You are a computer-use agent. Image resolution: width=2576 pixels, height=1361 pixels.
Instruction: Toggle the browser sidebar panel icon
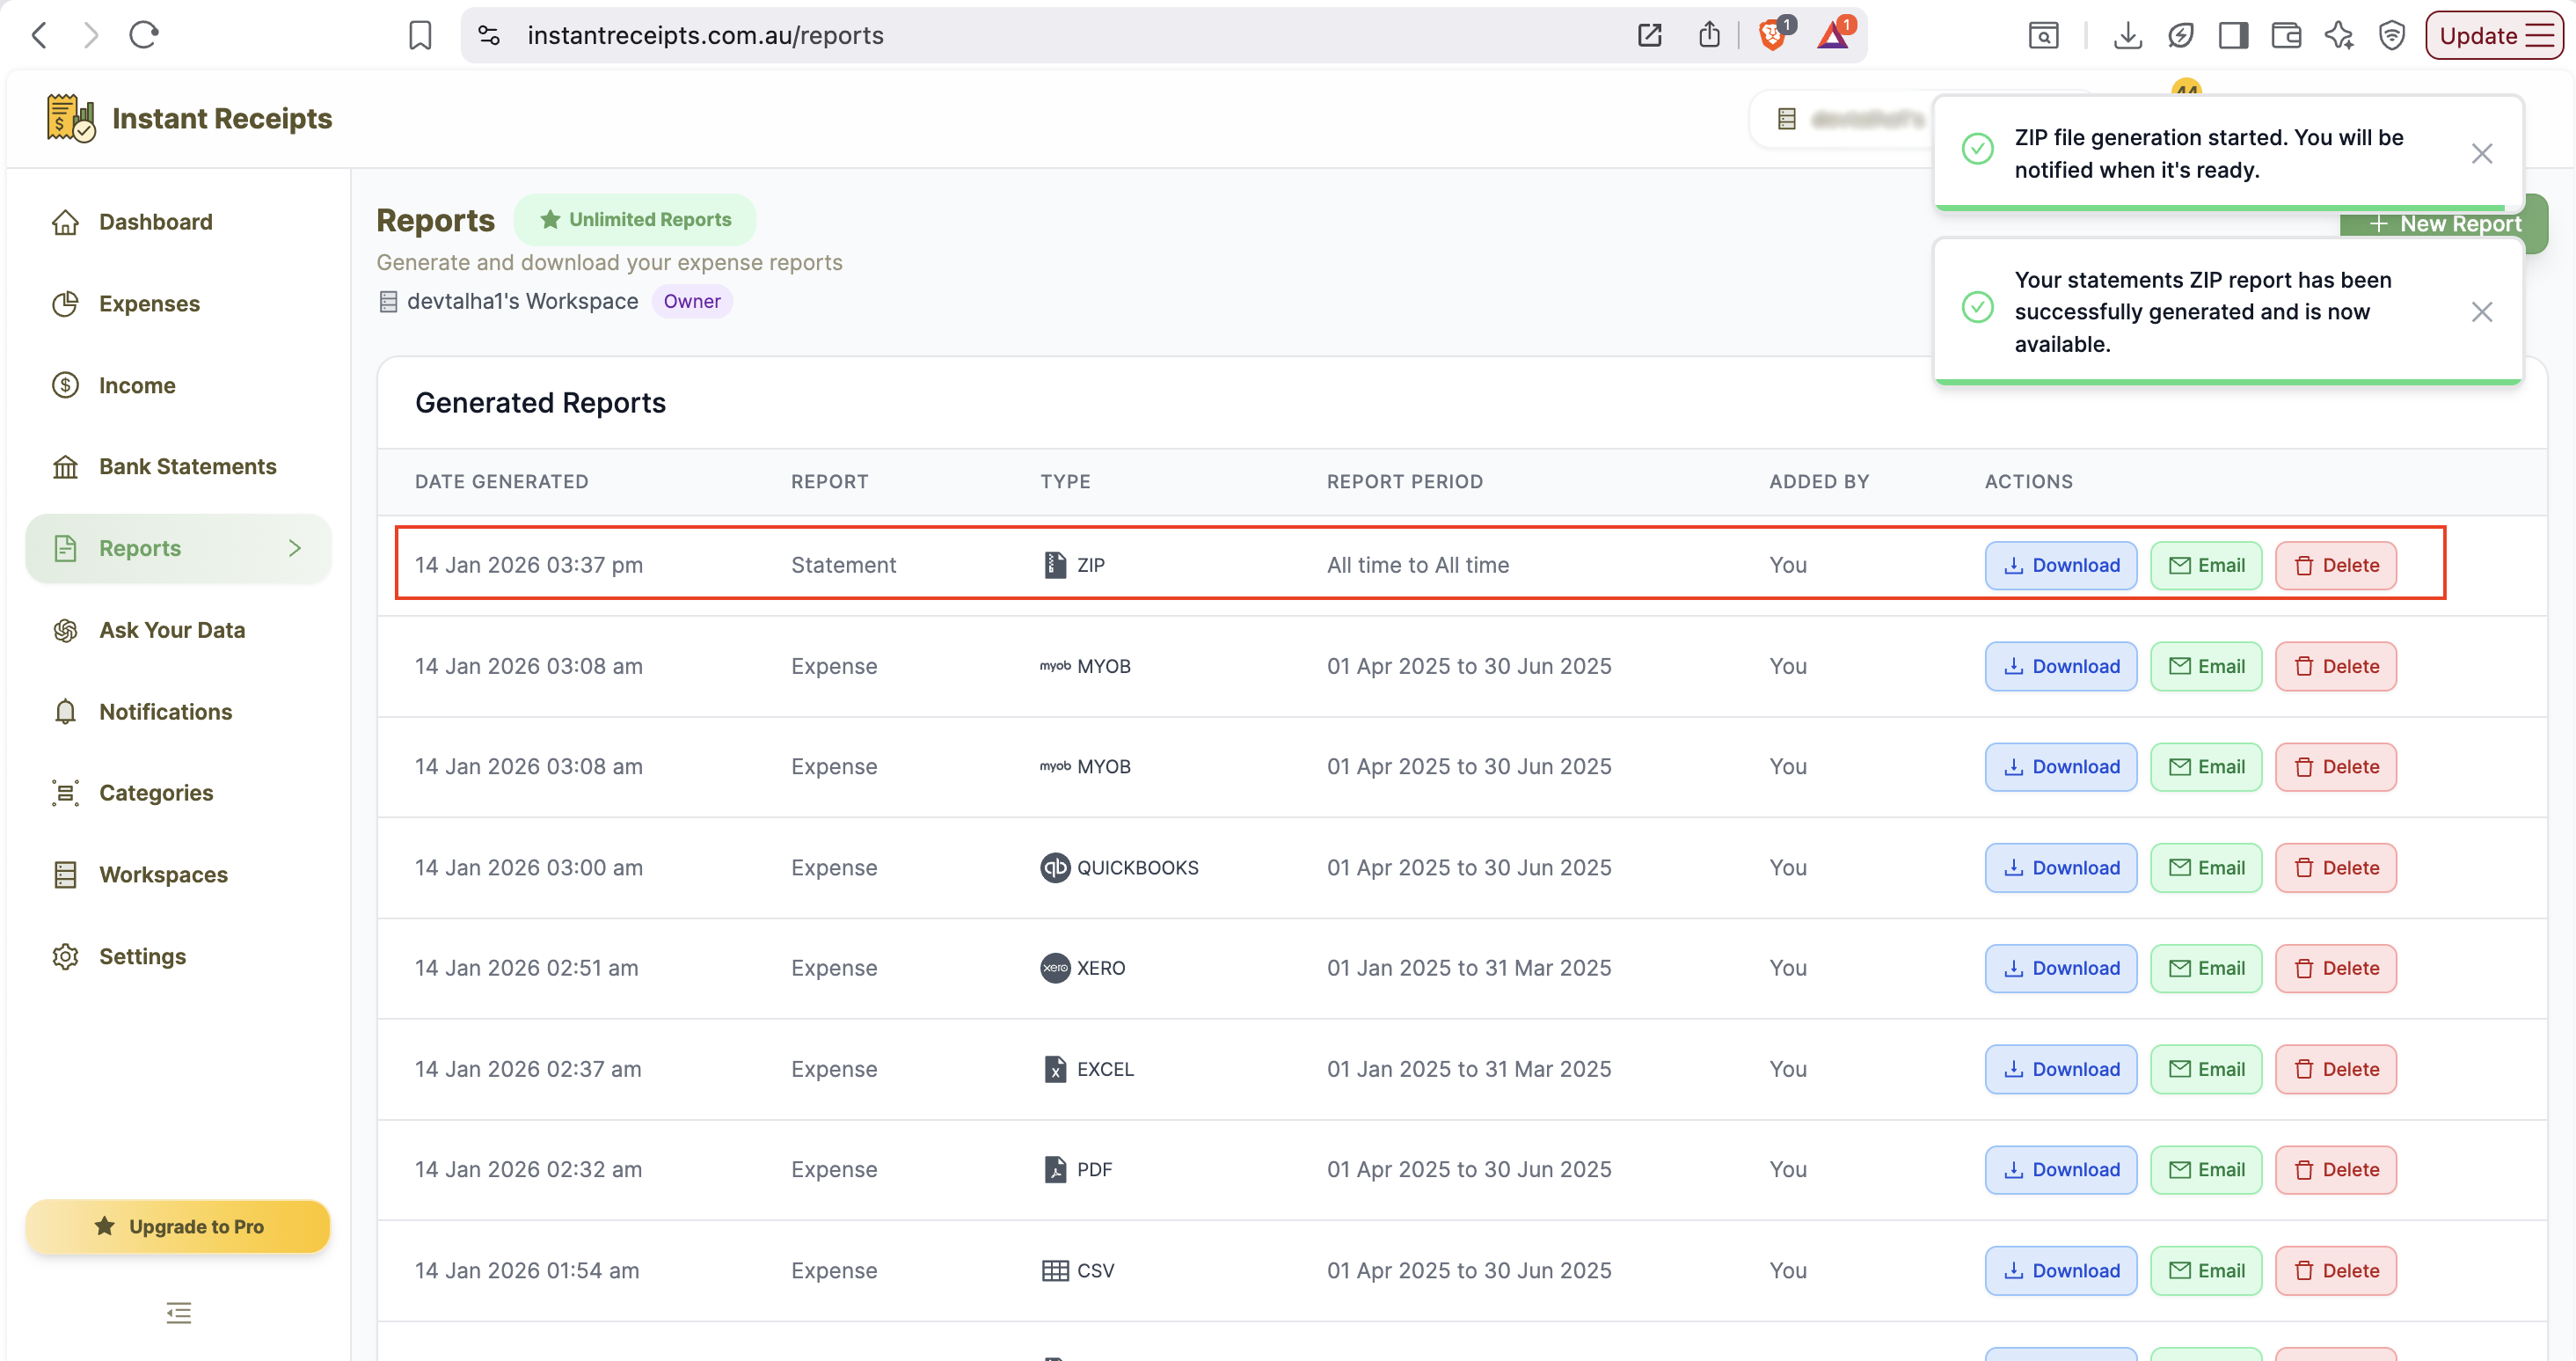(x=2233, y=36)
